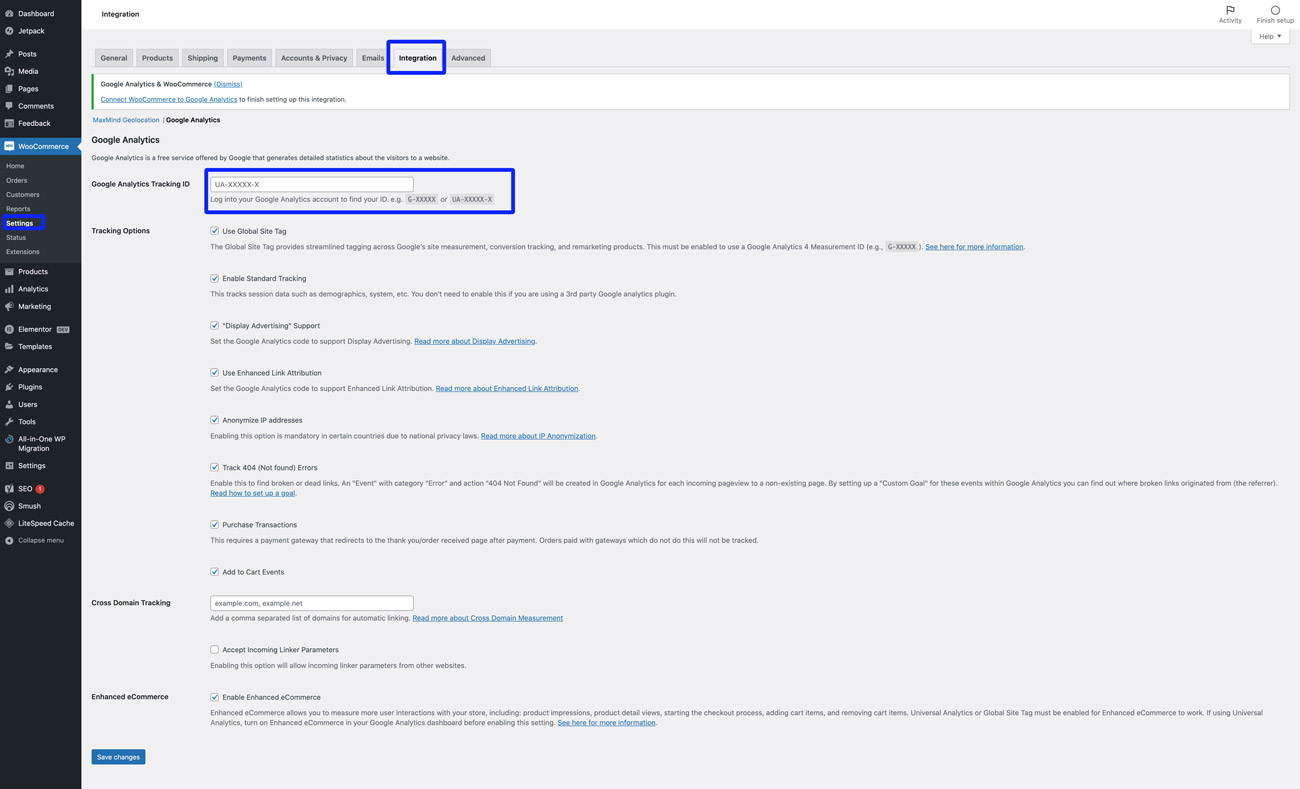Select the Accounts & Privacy tab
Viewport: 1300px width, 789px height.
(314, 58)
